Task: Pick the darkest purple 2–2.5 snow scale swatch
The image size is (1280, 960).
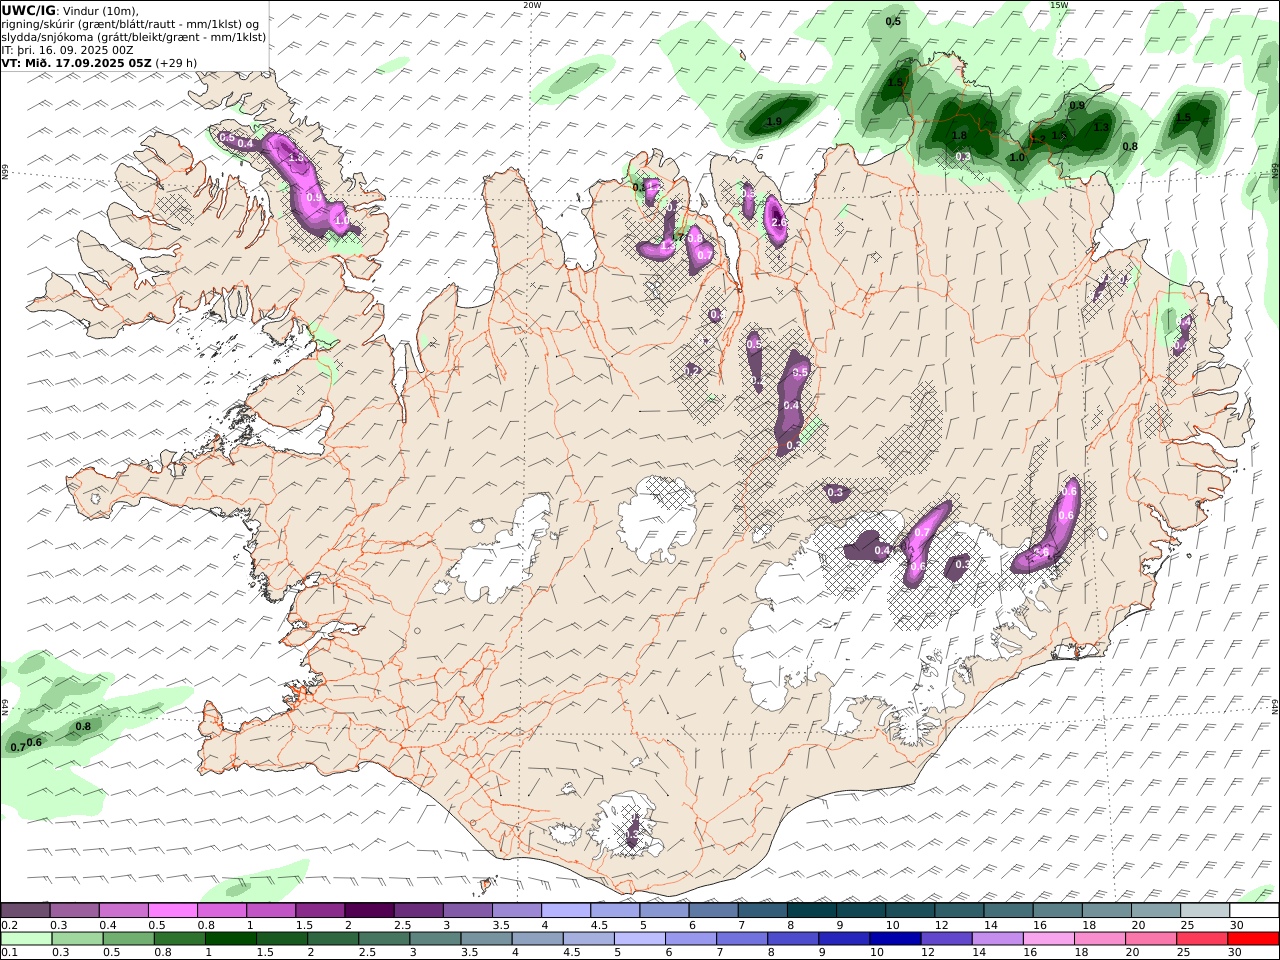Action: click(369, 911)
